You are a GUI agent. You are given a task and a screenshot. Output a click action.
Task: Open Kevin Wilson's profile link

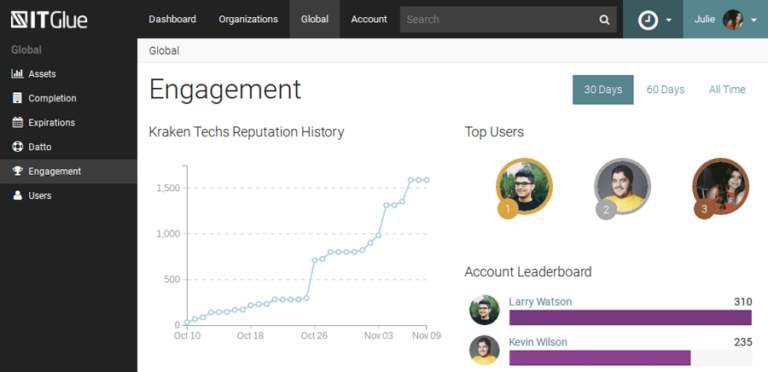pos(538,342)
